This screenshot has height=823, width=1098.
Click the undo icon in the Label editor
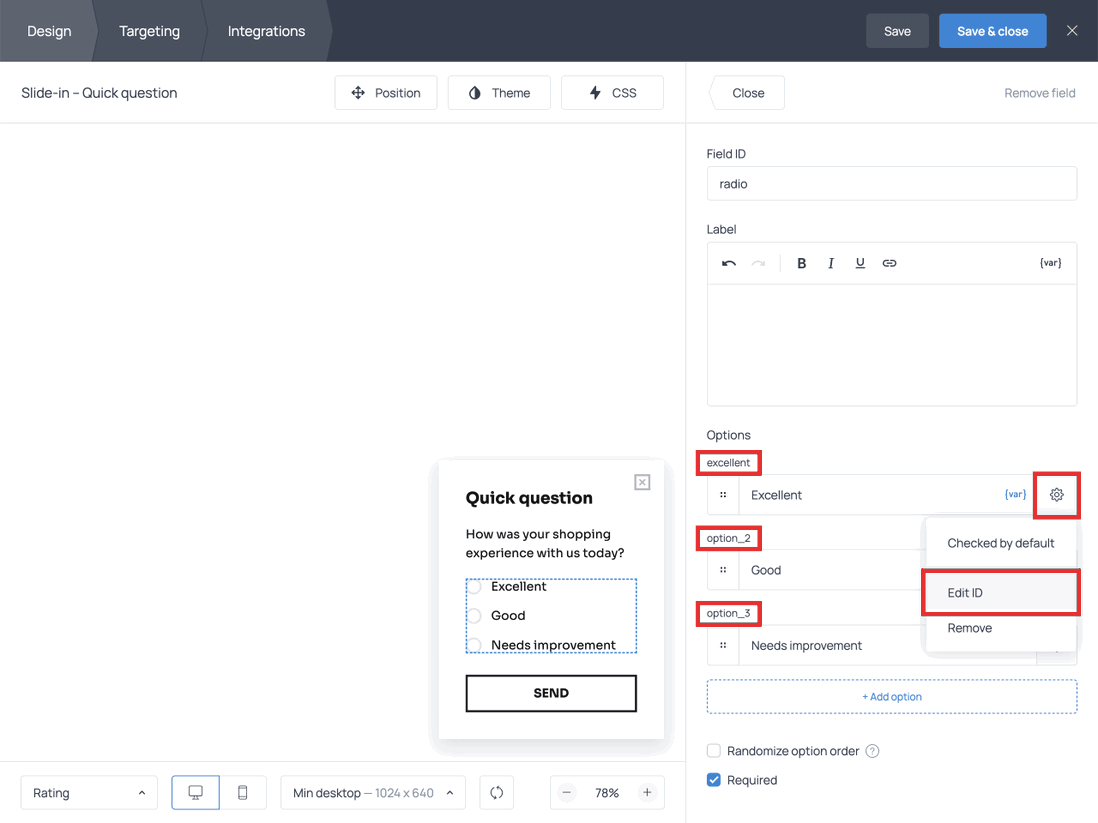point(728,262)
